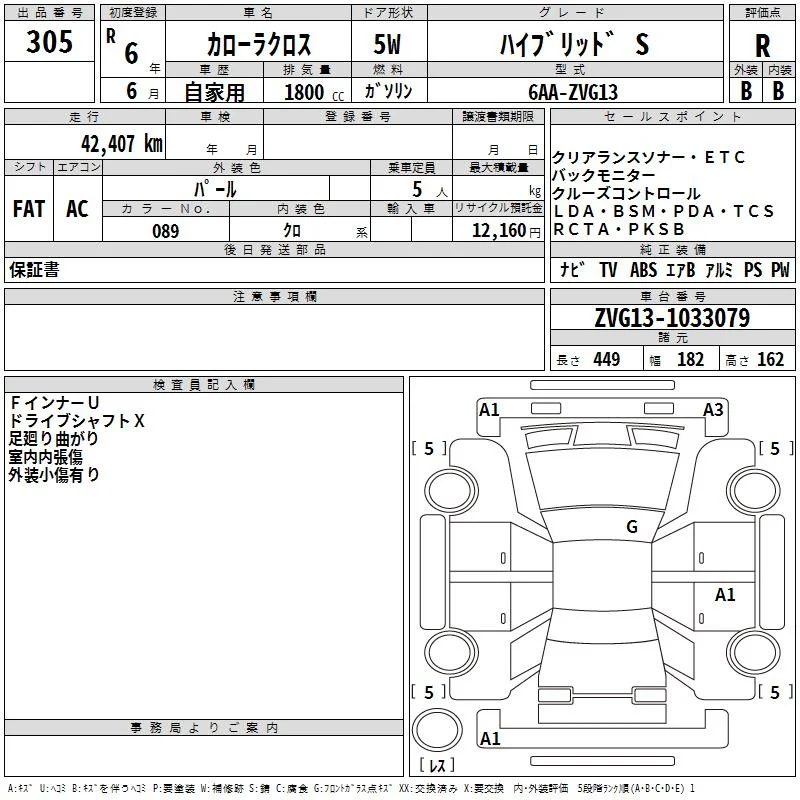The height and width of the screenshot is (800, 800).
Task: Click inspector note 足廻り曲がり
Action: [x=53, y=438]
